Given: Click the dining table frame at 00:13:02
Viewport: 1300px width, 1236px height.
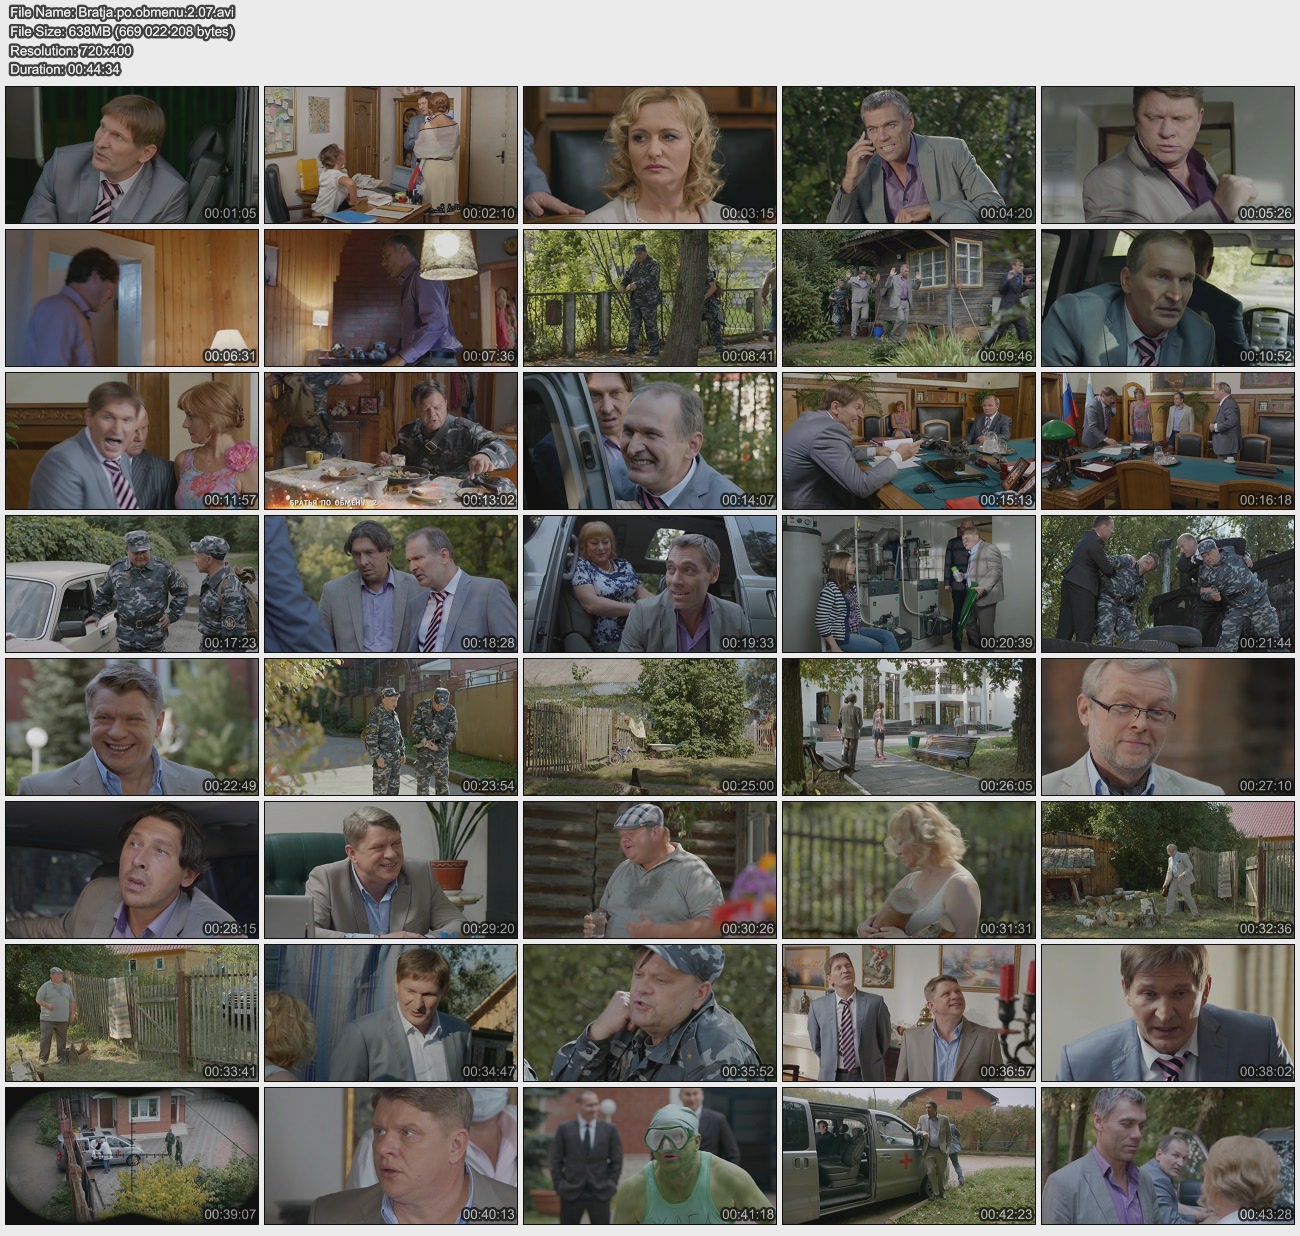Looking at the screenshot, I should 391,441.
